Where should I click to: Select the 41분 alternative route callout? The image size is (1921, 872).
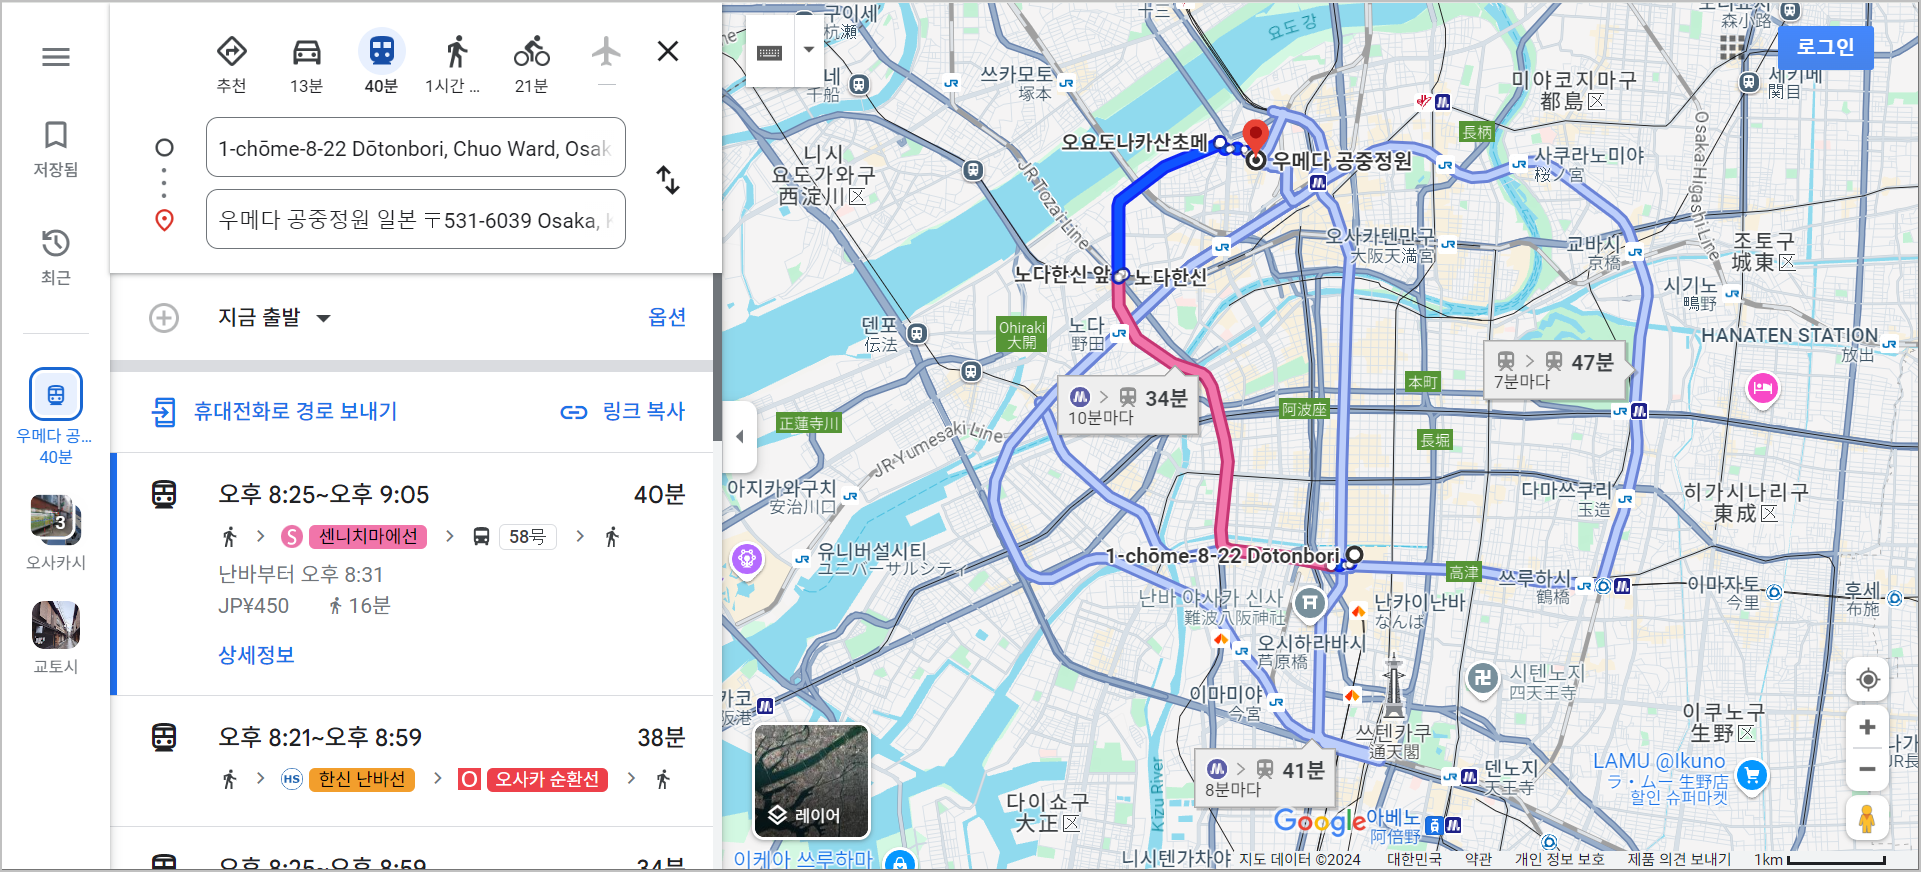(x=1265, y=778)
